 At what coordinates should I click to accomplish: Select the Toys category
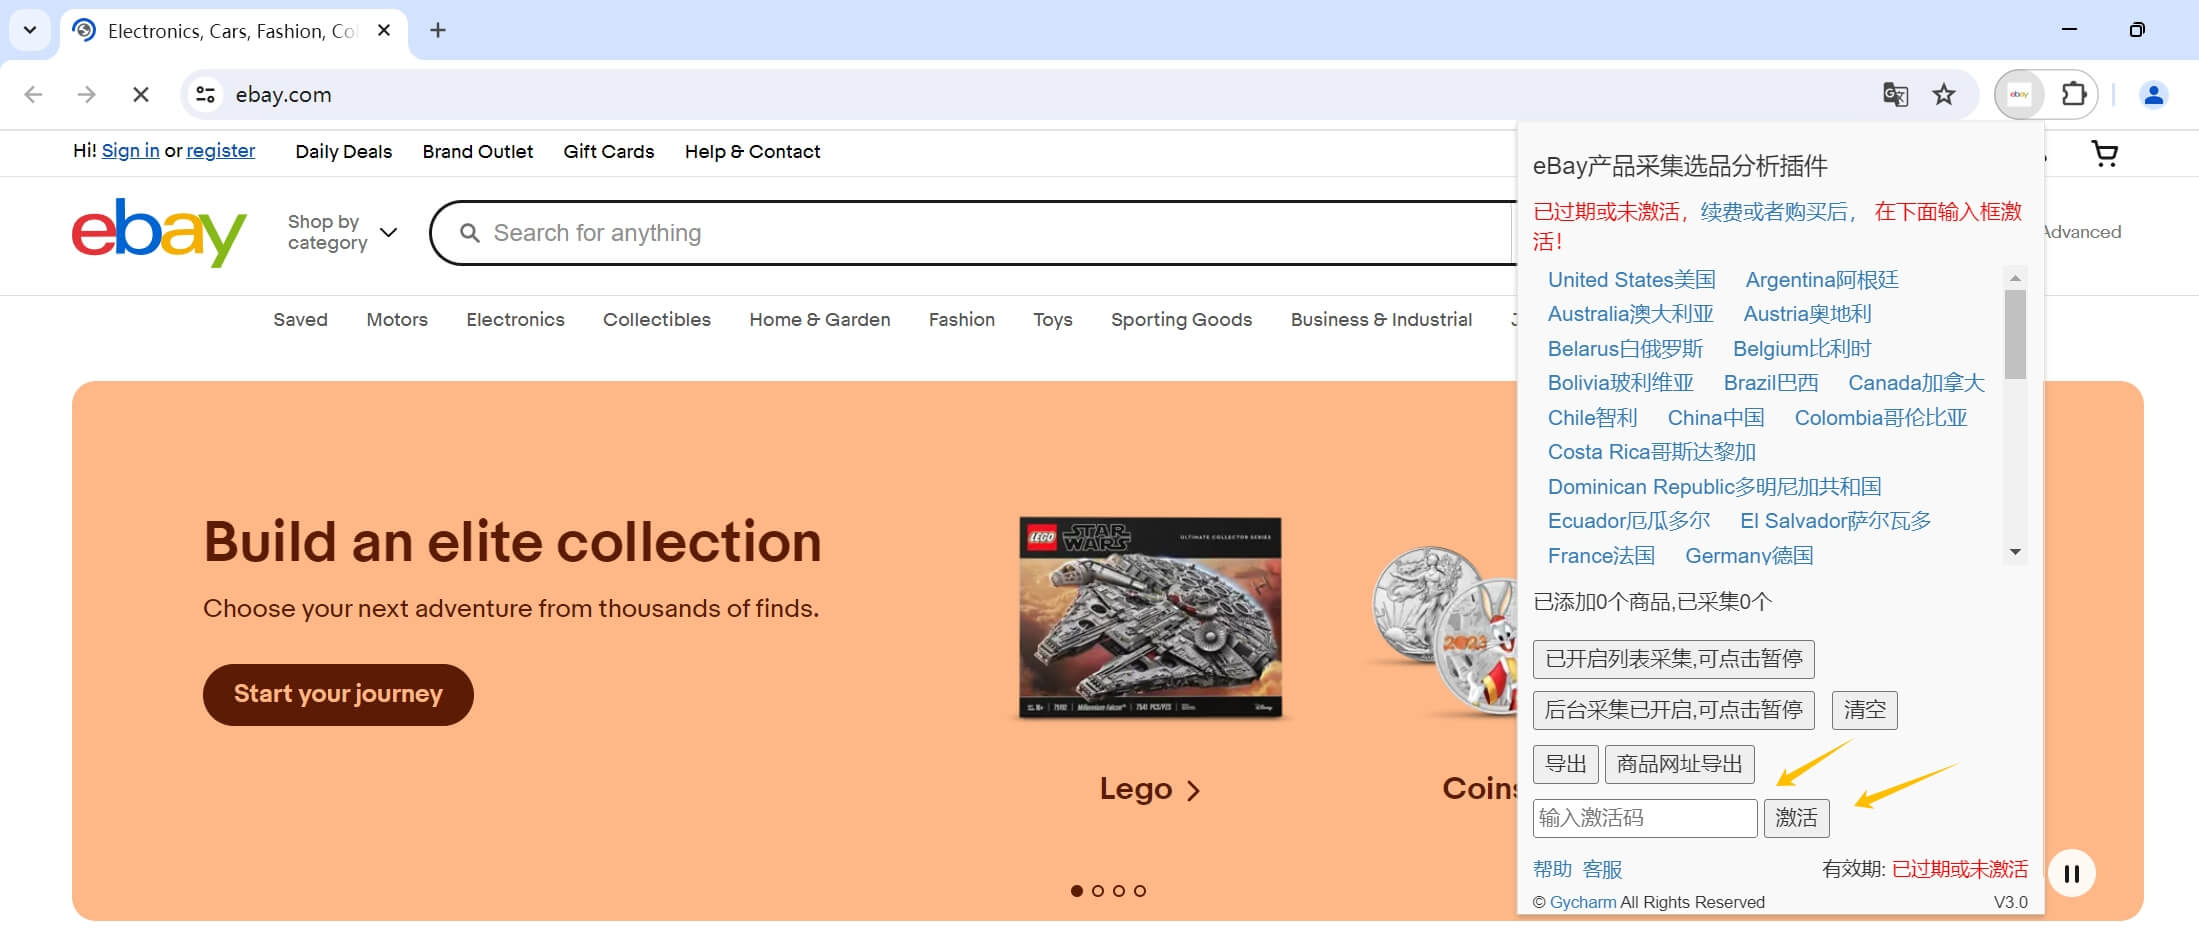1052,319
